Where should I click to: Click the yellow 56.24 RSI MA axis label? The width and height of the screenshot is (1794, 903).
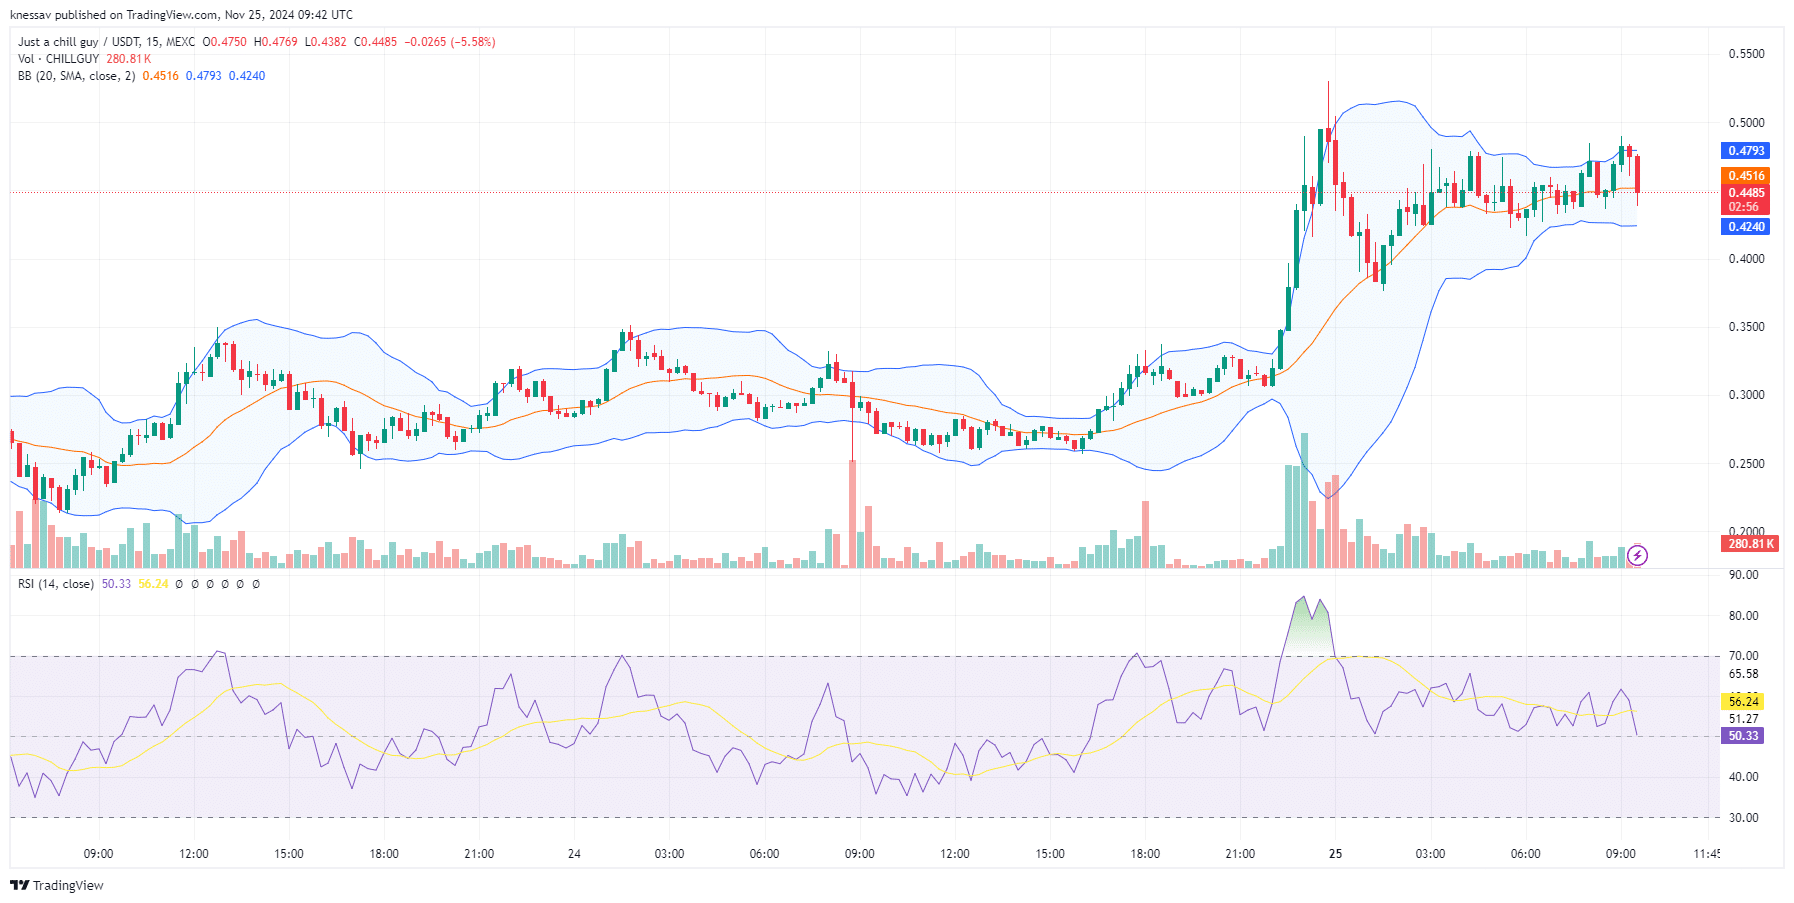tap(1743, 702)
